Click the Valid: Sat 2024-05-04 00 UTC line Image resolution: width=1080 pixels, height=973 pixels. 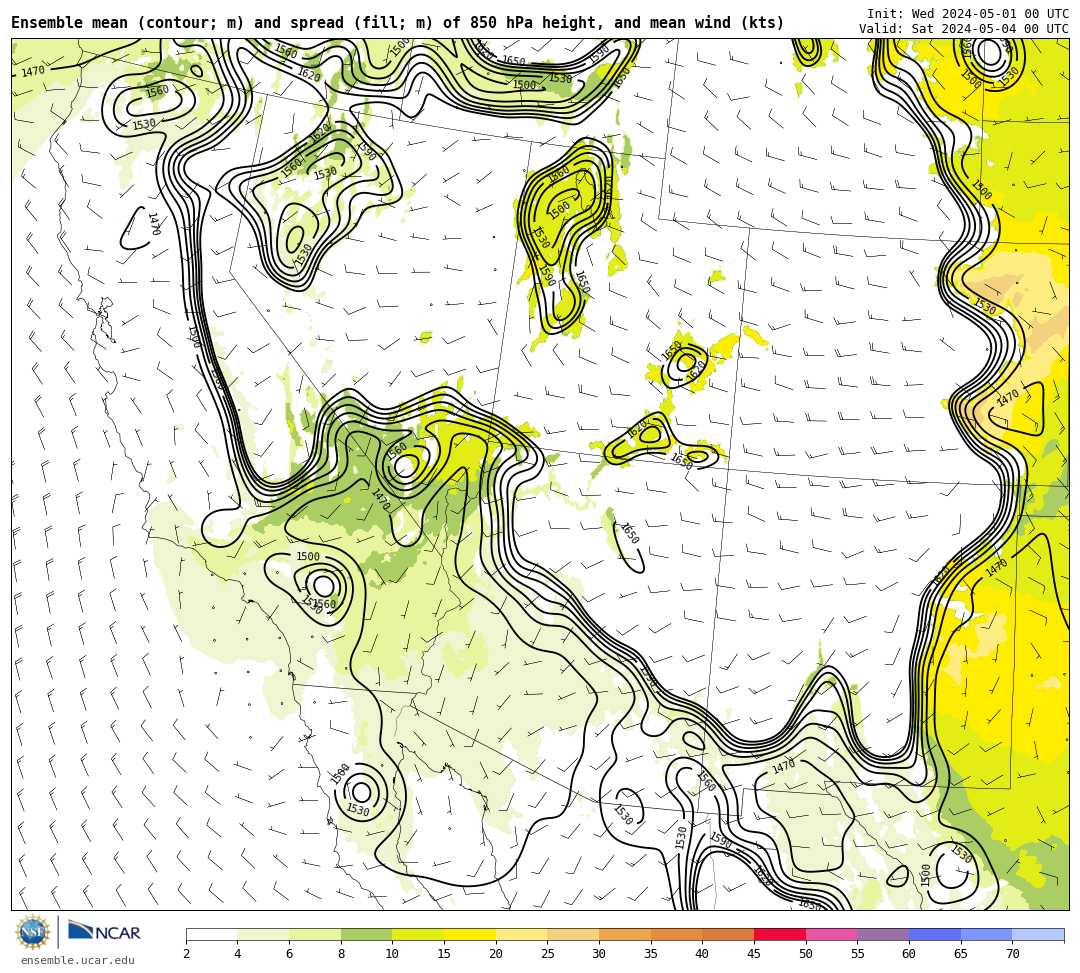point(964,29)
